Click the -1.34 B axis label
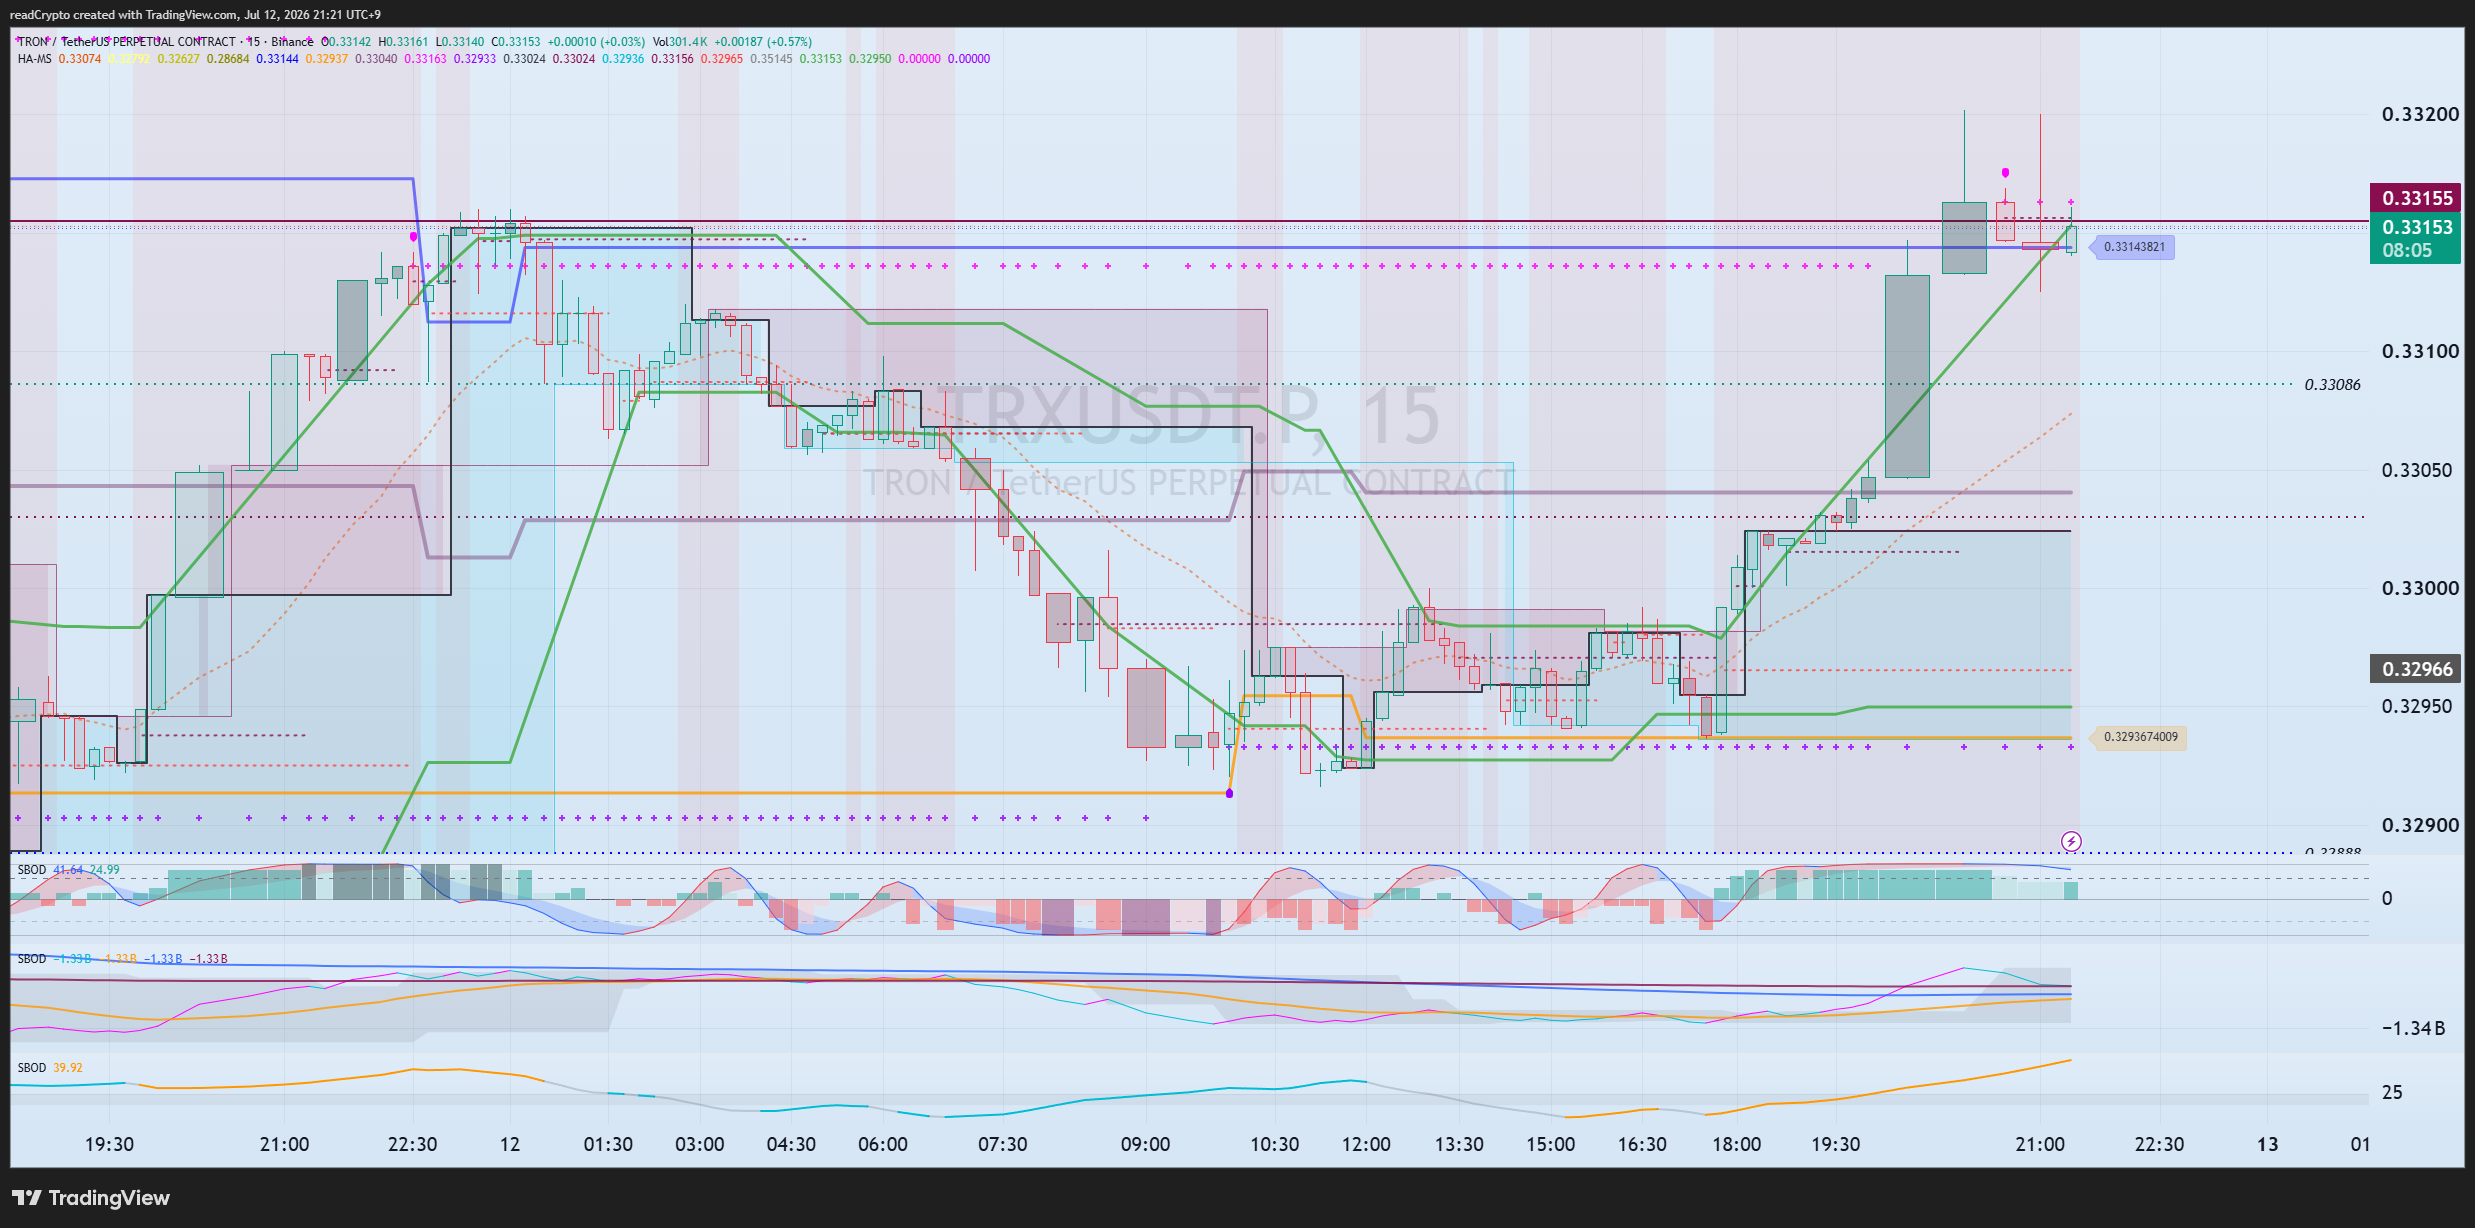 coord(2413,1028)
